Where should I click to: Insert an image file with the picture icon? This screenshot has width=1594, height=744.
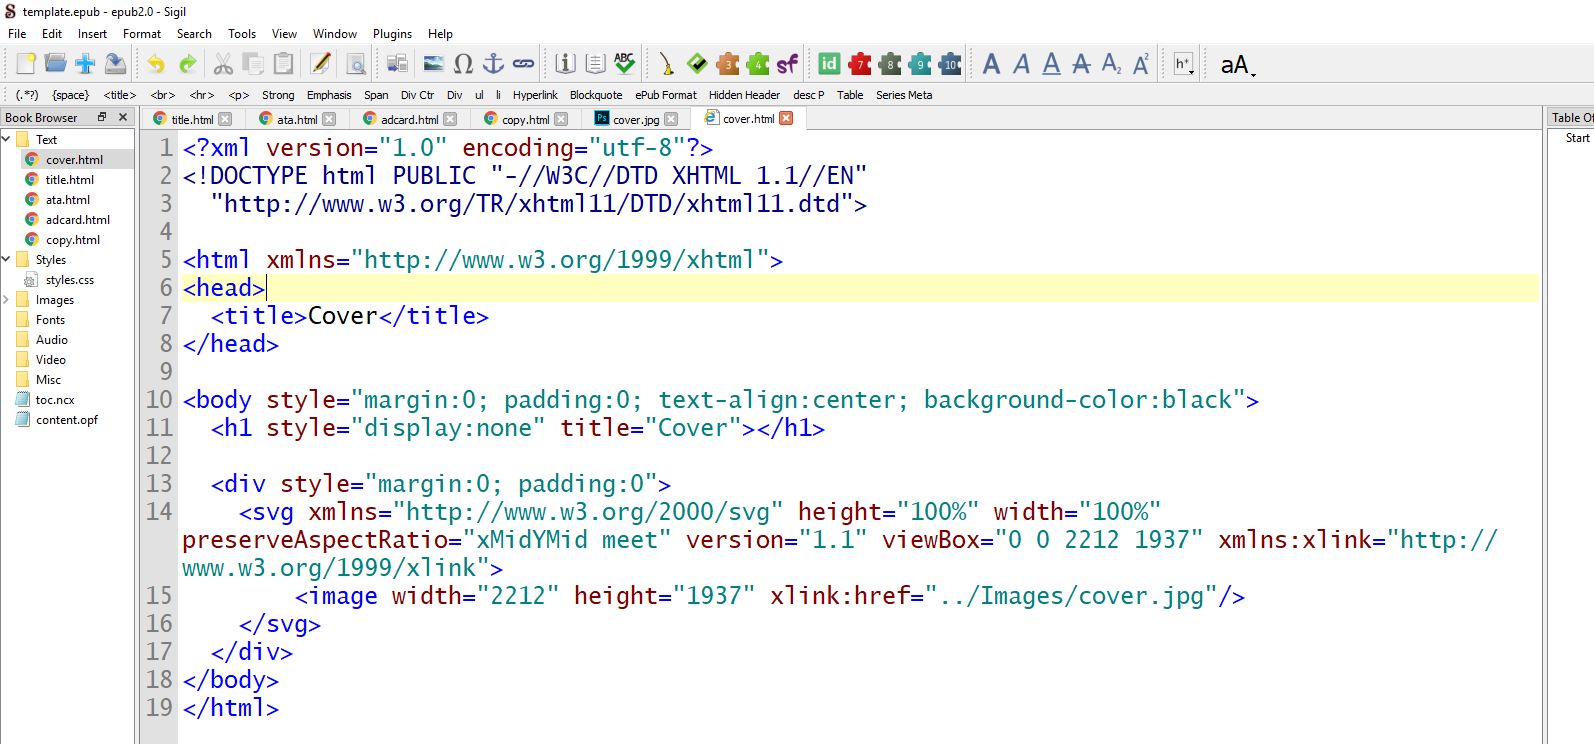433,64
